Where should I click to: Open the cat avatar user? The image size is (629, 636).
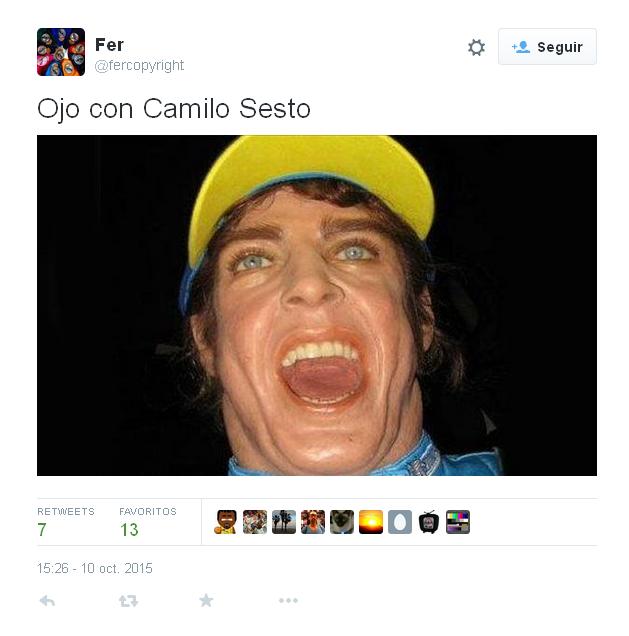click(x=342, y=522)
